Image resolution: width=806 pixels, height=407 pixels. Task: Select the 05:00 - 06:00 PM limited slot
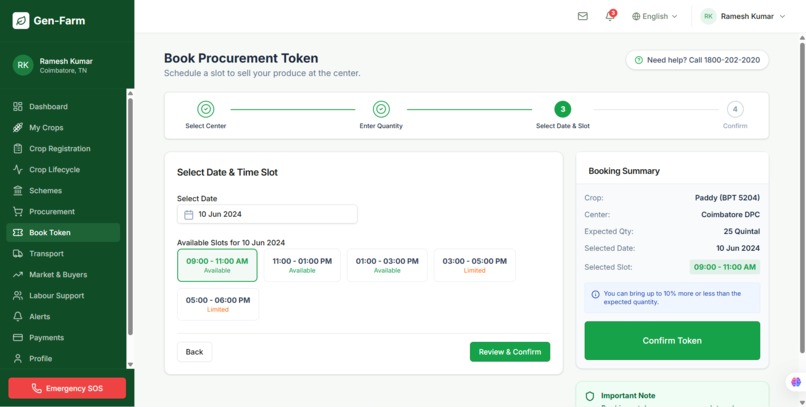(x=218, y=304)
